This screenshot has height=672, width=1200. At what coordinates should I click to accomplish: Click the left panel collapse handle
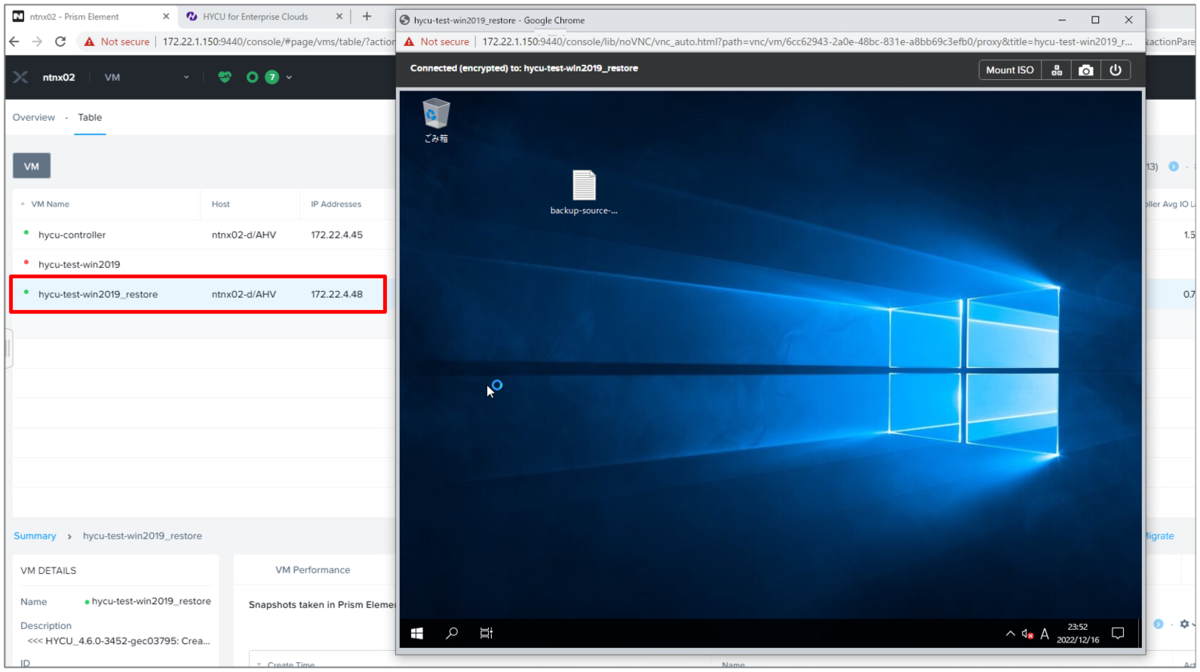8,349
